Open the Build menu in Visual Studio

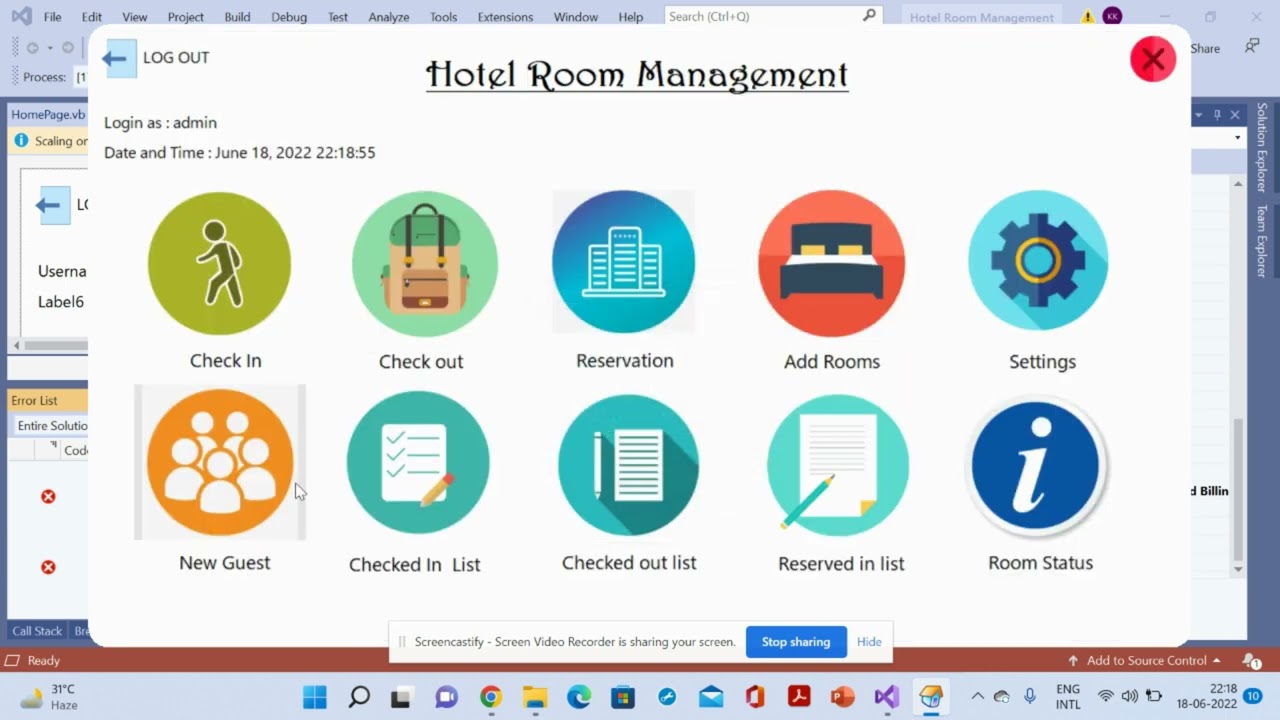click(x=238, y=17)
